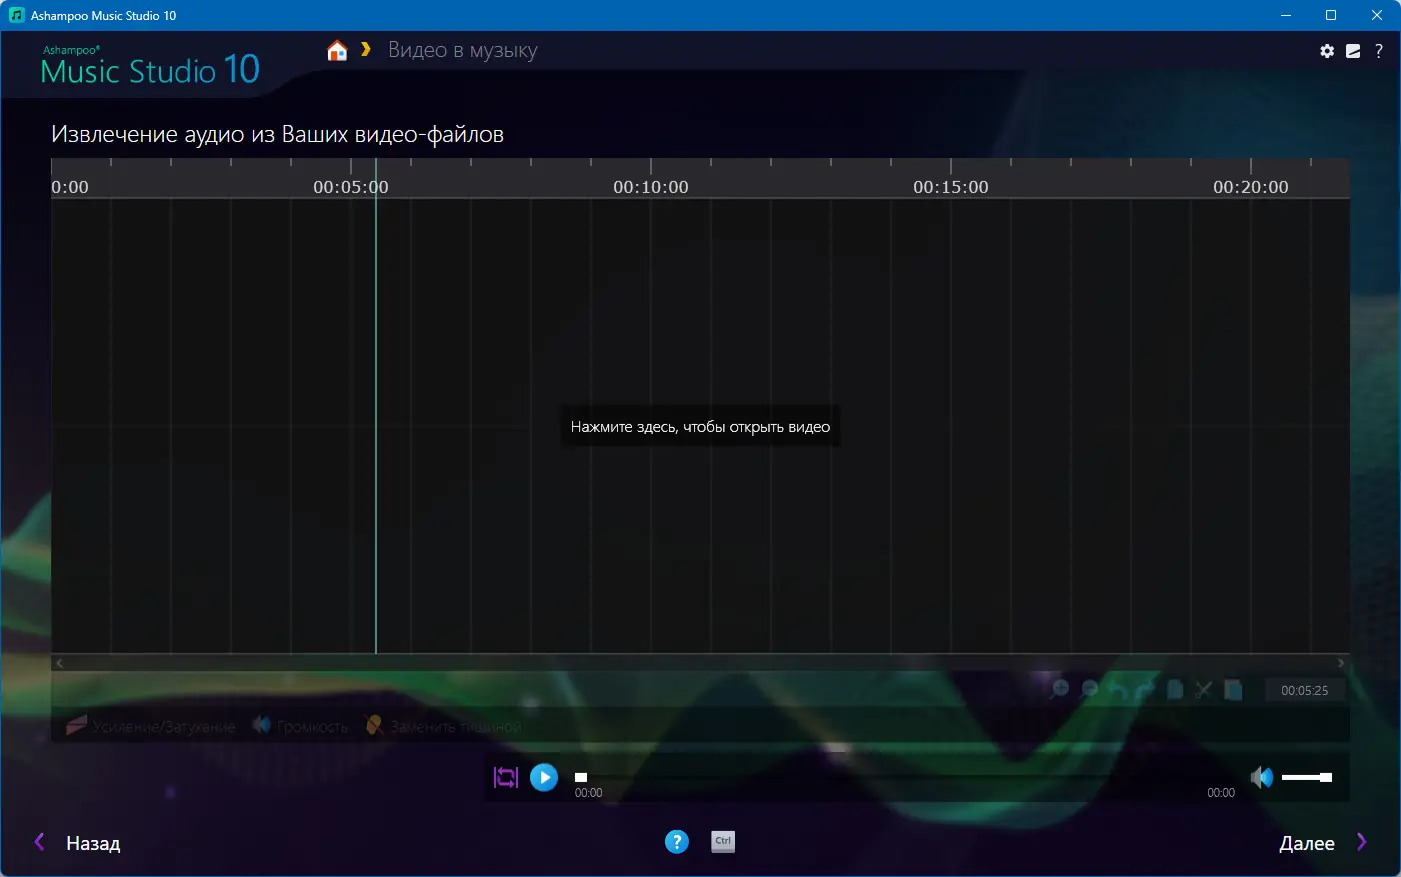Show keyboard shortcuts via Ctrl icon

click(x=723, y=842)
